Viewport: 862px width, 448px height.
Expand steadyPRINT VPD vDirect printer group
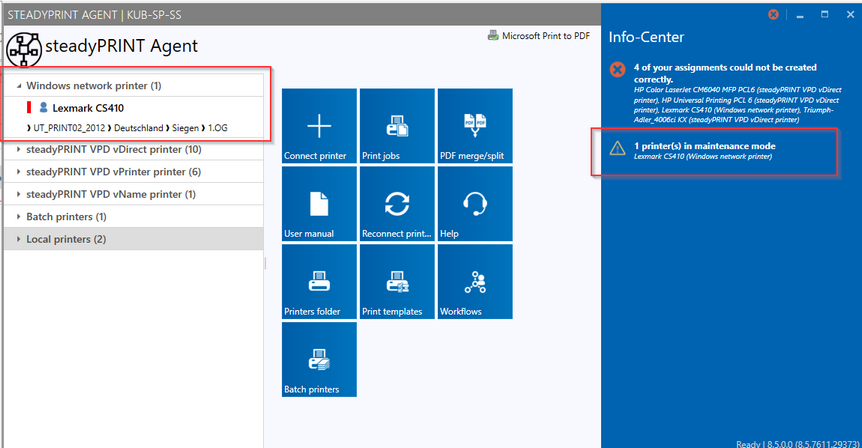[x=19, y=149]
